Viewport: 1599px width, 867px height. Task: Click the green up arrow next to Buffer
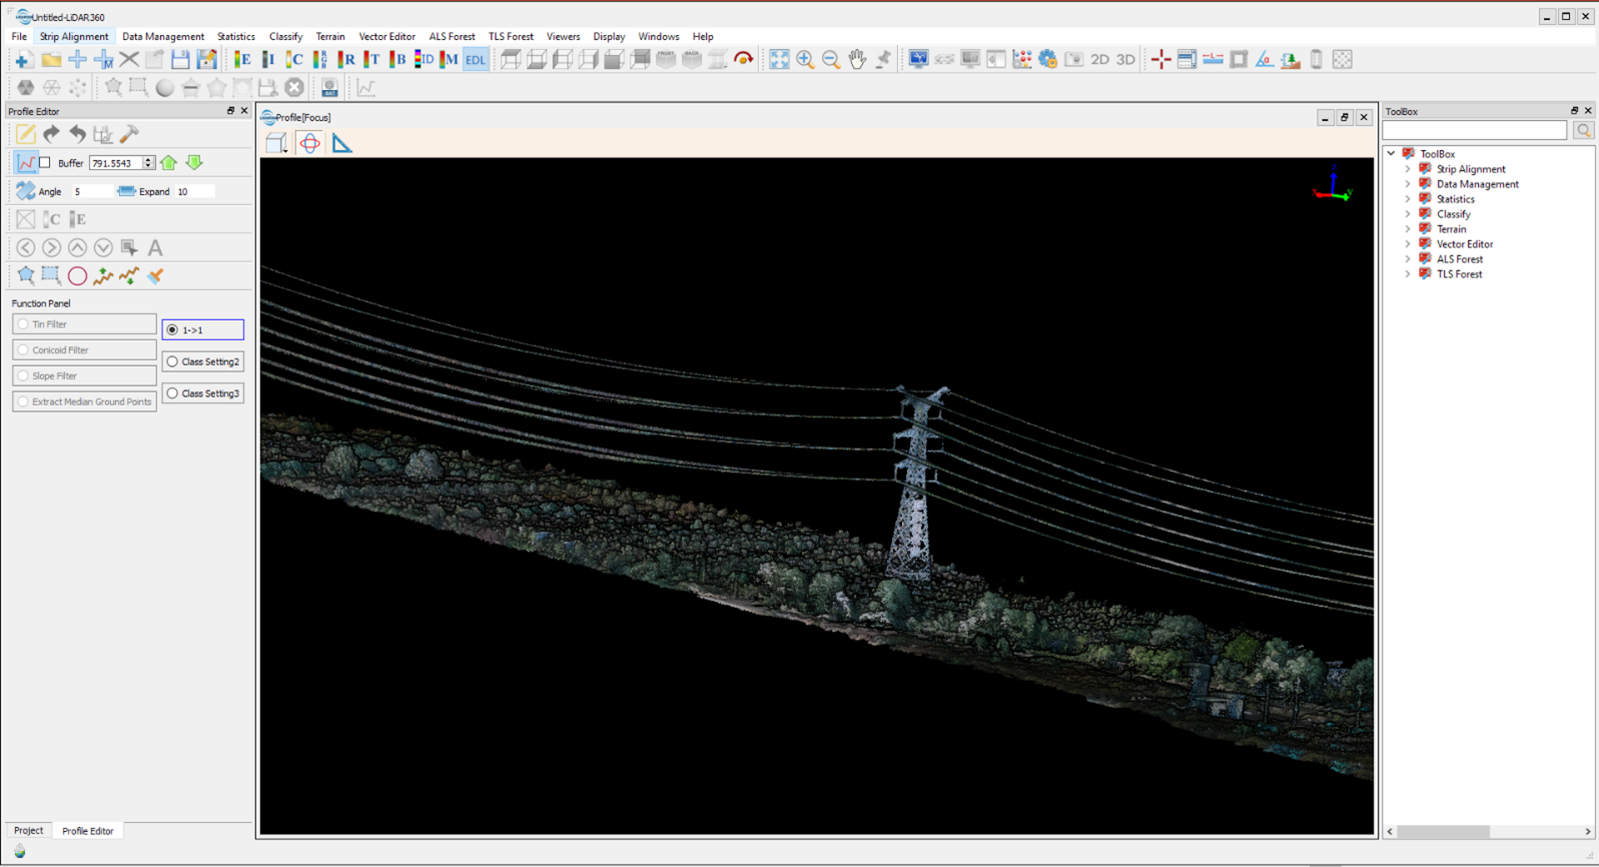point(169,163)
